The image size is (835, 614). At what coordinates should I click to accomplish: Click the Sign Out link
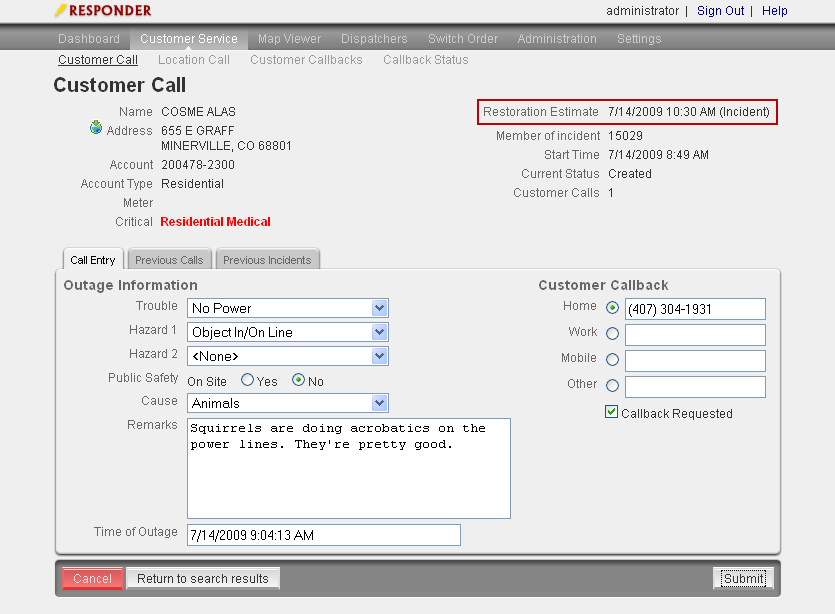[720, 11]
